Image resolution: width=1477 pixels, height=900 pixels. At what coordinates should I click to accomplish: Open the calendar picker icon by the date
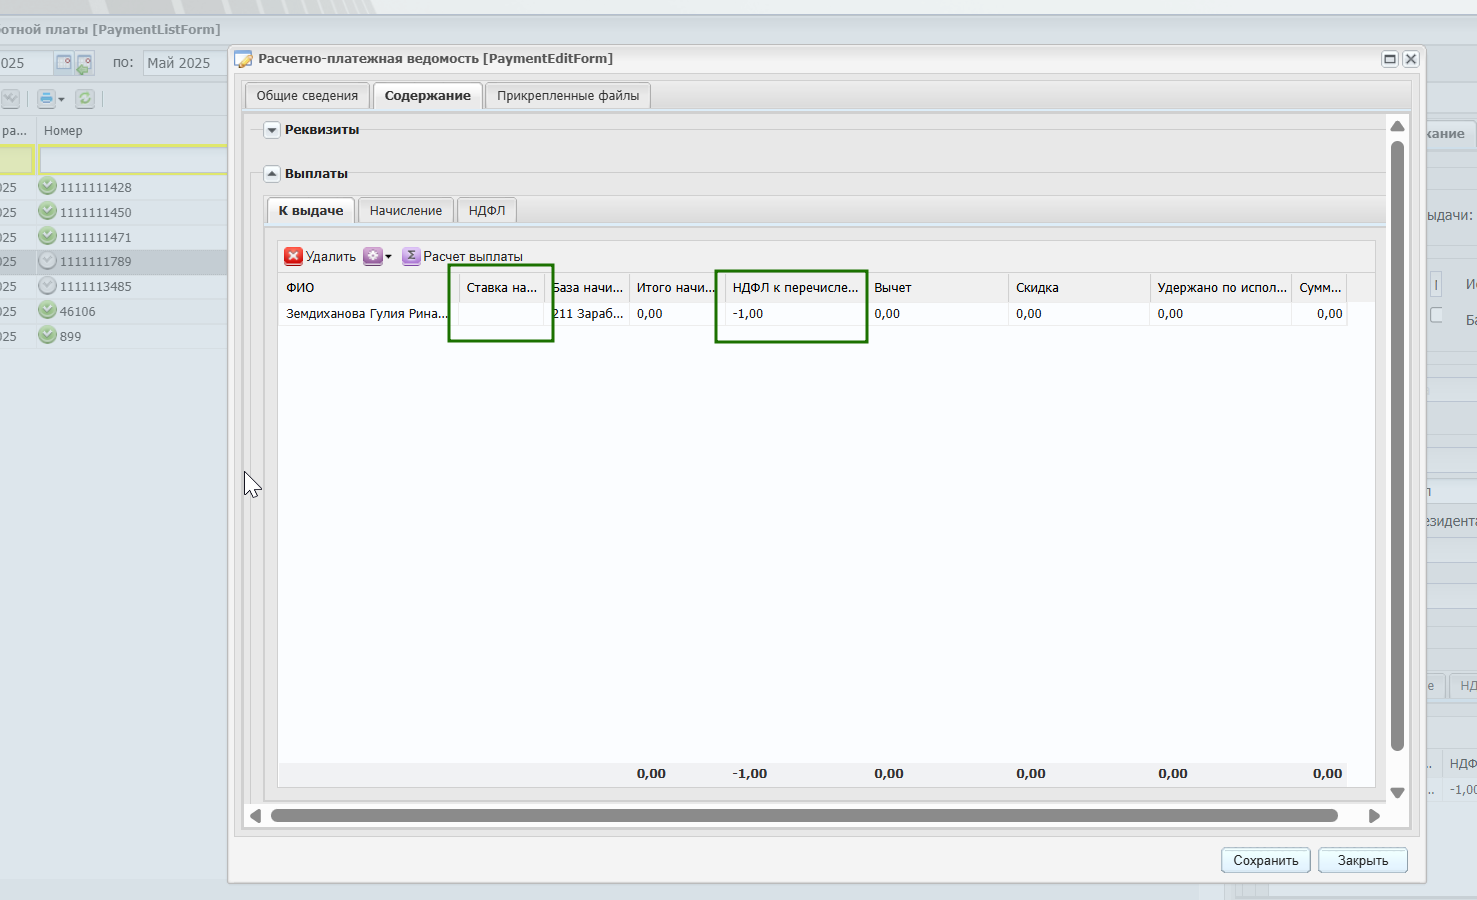[x=63, y=63]
